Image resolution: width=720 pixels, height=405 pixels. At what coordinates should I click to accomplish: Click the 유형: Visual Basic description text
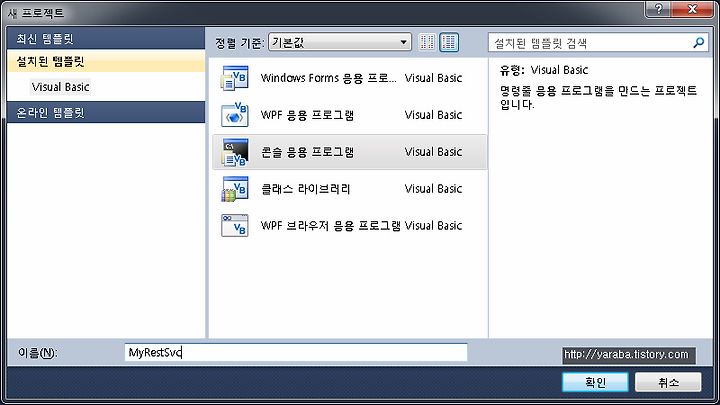click(544, 70)
